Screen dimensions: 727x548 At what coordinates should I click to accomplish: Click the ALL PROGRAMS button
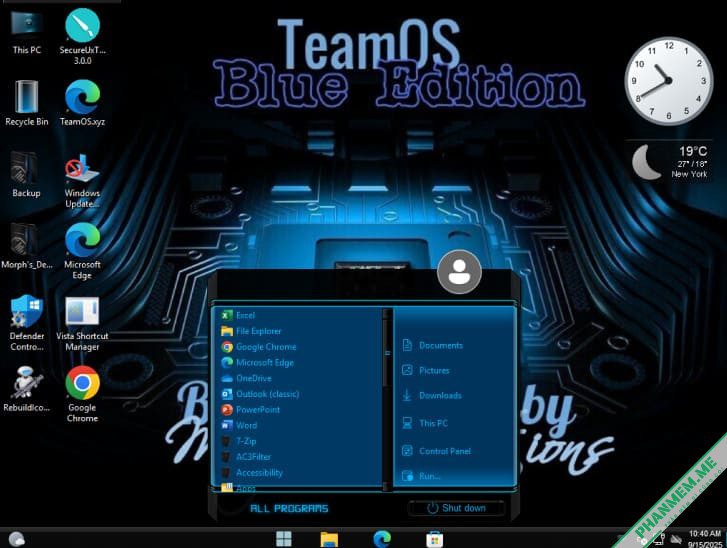(289, 509)
